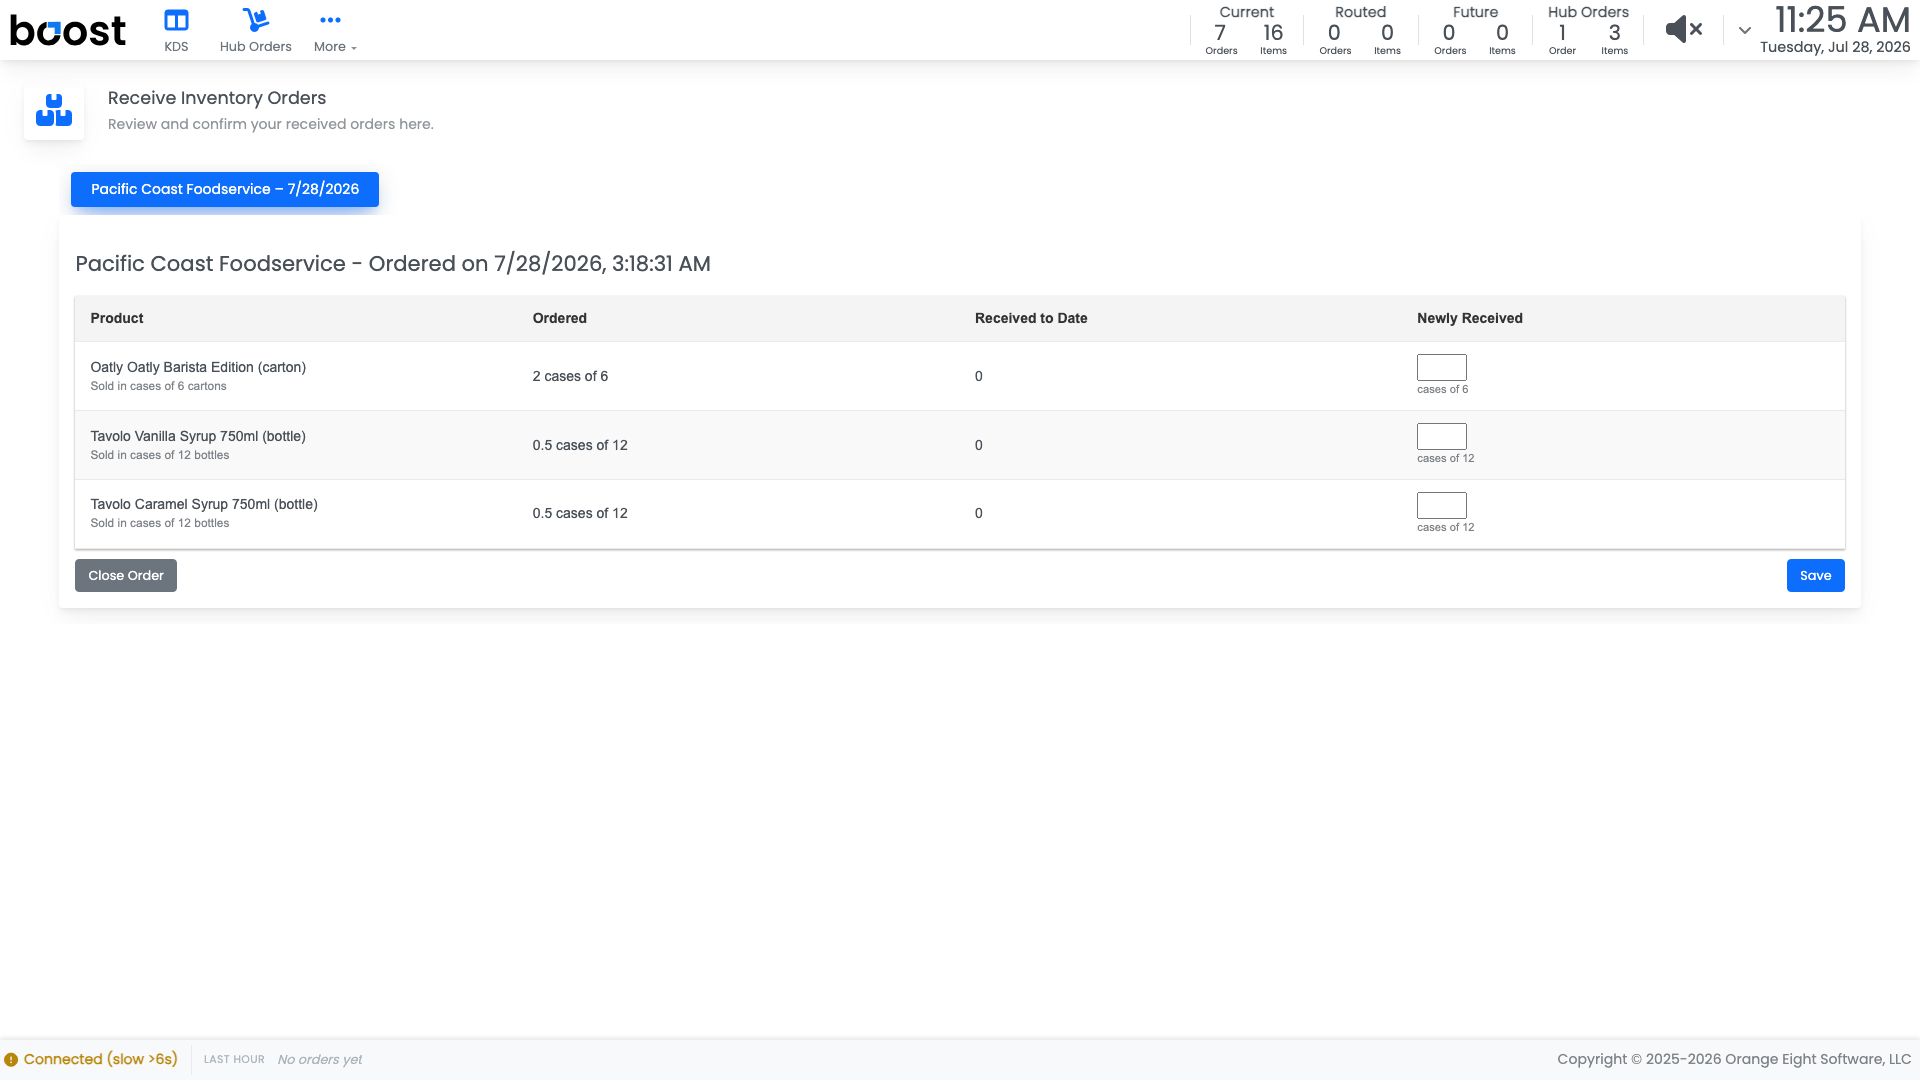Click '2 cases of 6' ordered value
Image resolution: width=1920 pixels, height=1080 pixels.
coord(570,376)
